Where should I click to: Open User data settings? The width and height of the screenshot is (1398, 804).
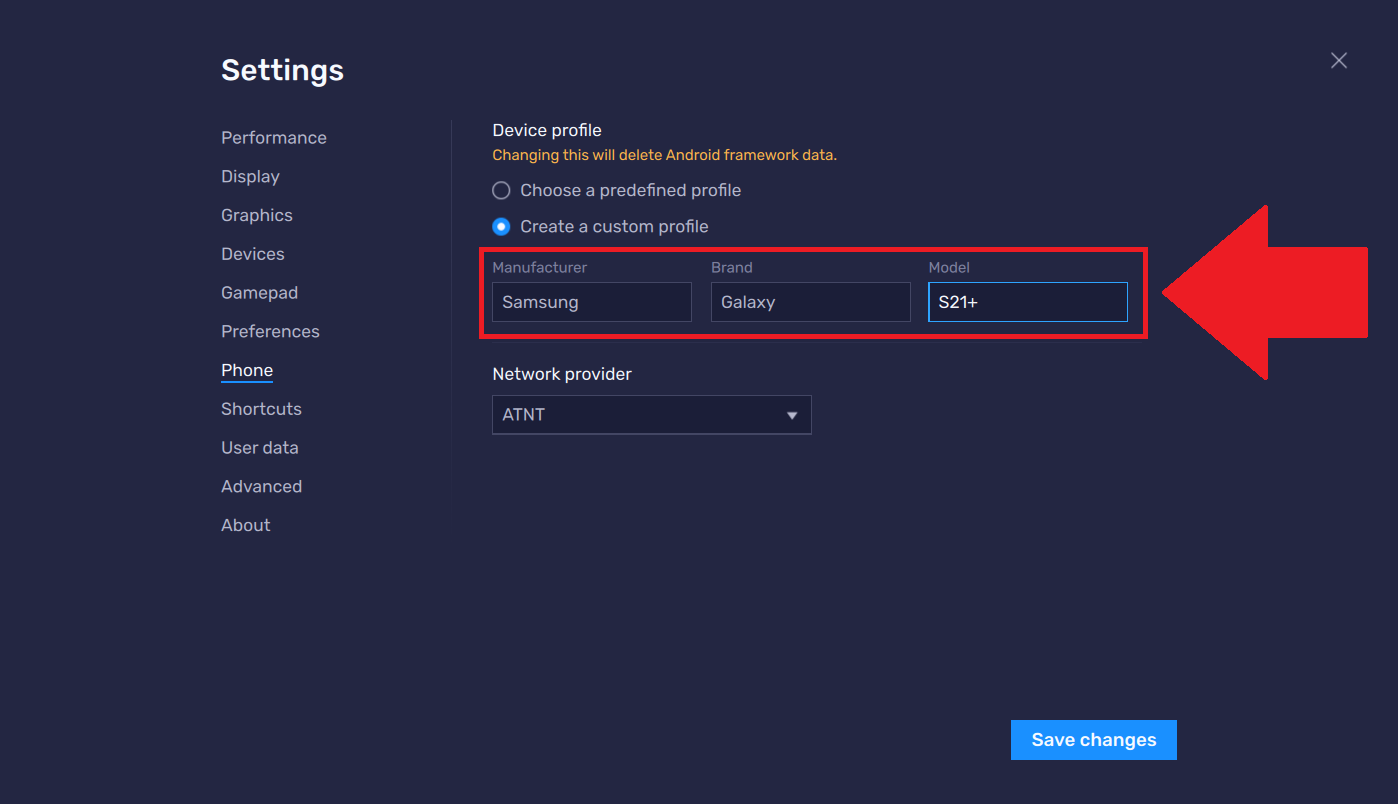click(260, 447)
